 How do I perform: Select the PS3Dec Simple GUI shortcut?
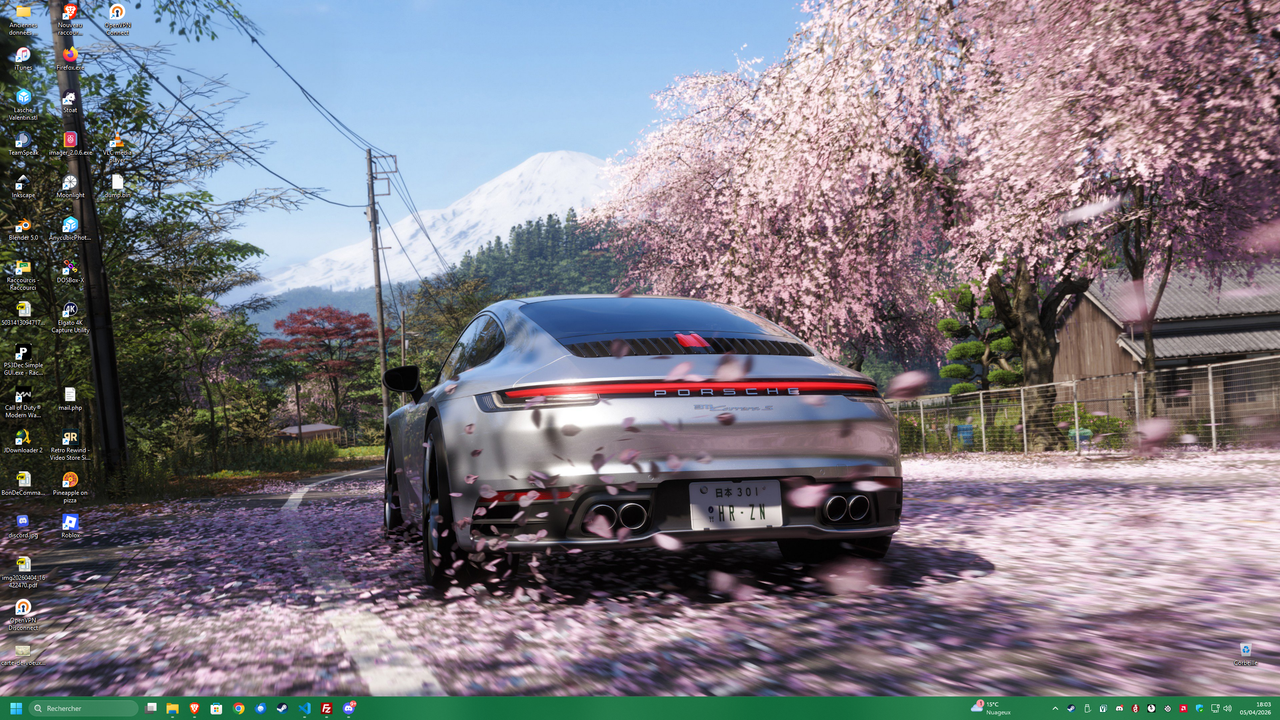[22, 361]
